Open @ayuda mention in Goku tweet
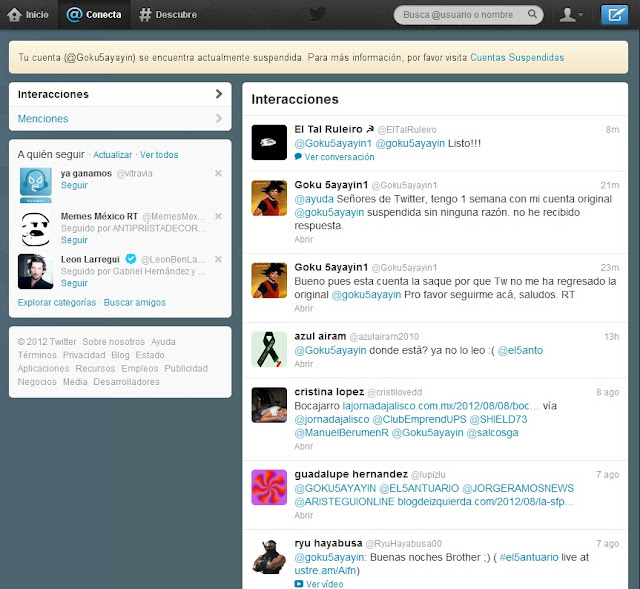The image size is (640, 589). click(x=314, y=199)
